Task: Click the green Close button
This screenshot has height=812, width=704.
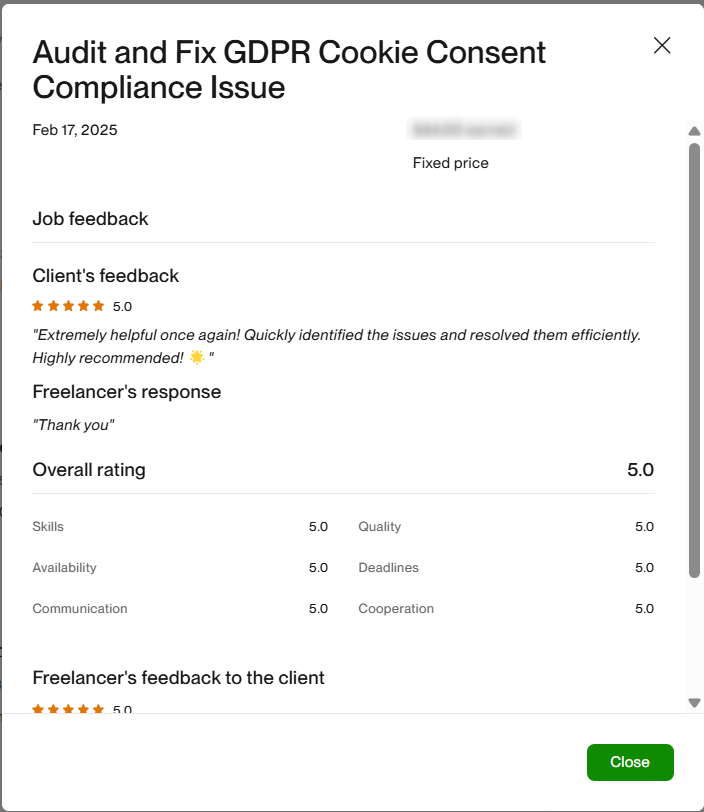Action: pos(630,762)
